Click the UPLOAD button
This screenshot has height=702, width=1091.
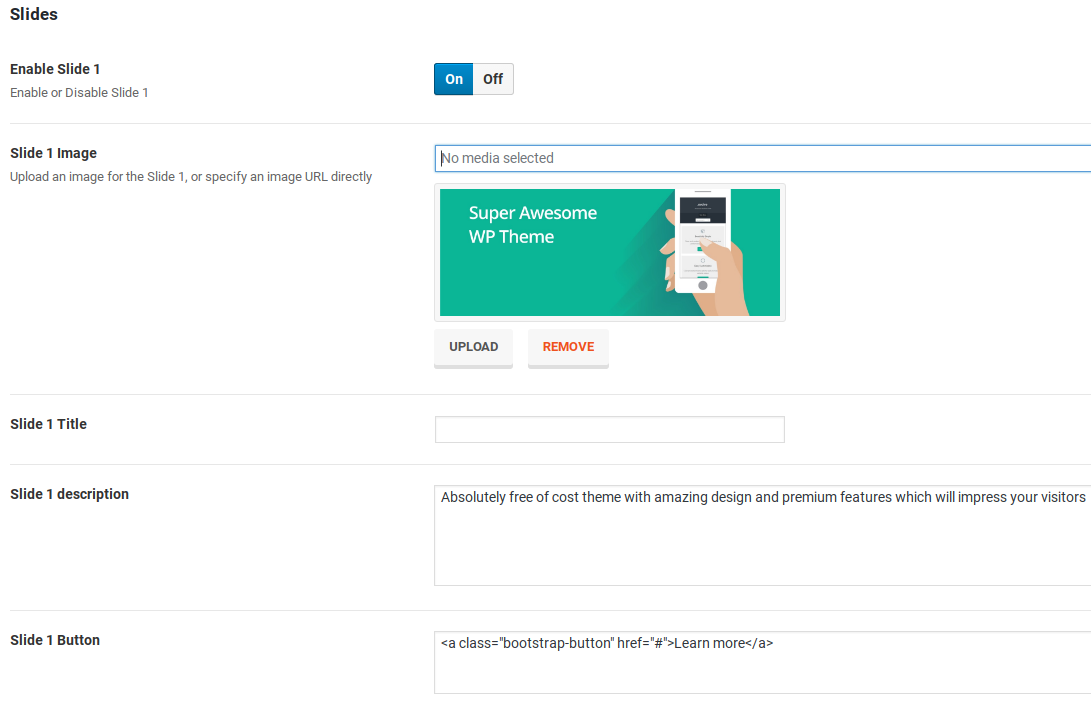[x=473, y=347]
